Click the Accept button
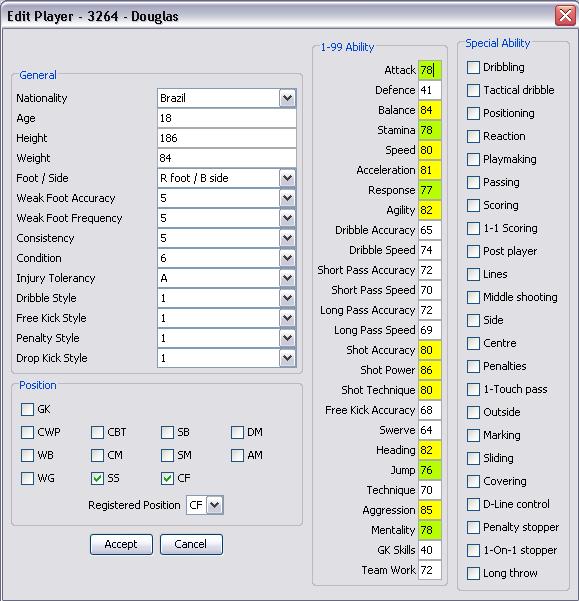This screenshot has height=601, width=579. click(x=121, y=544)
